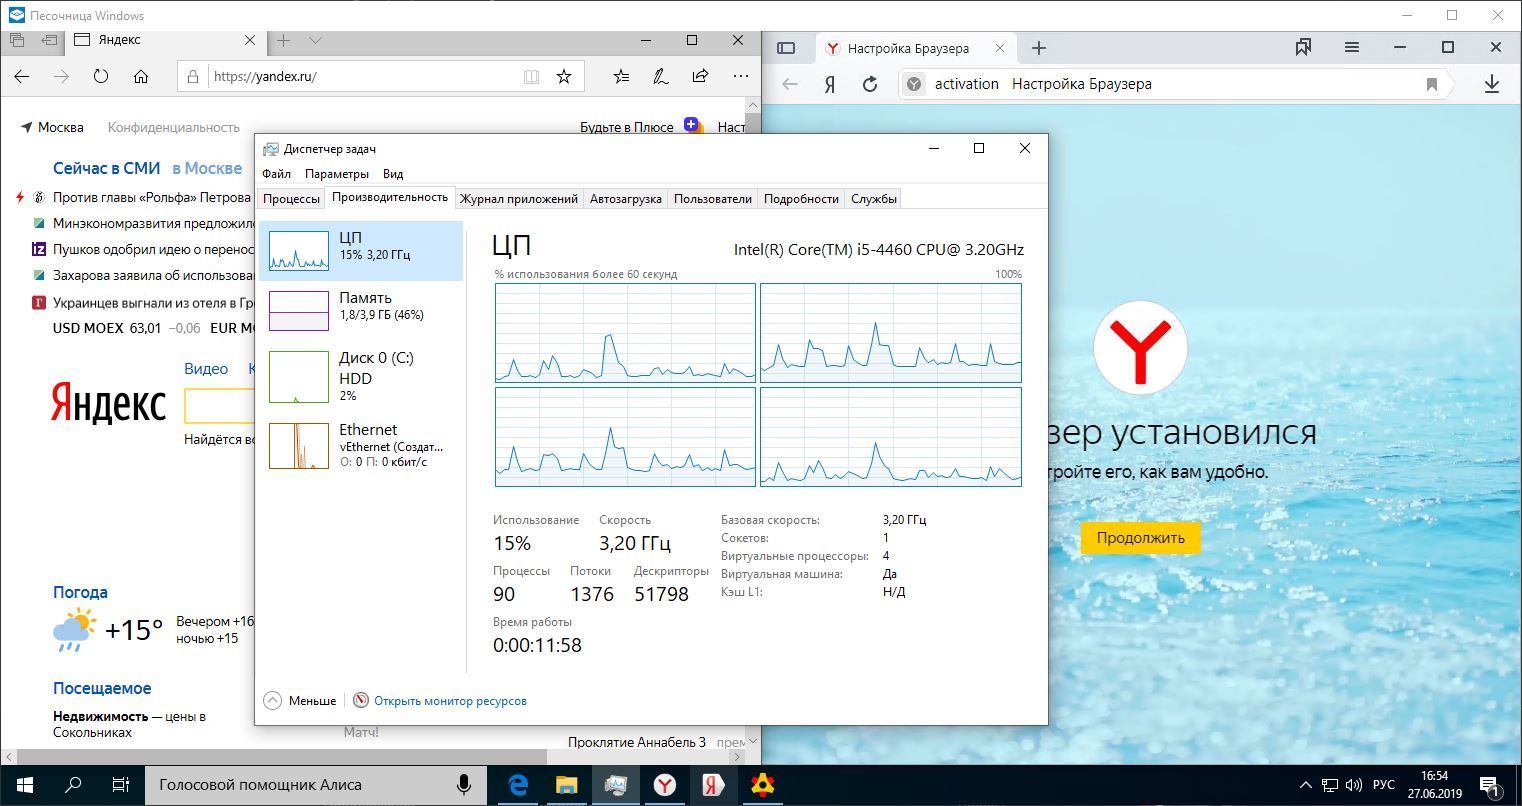The height and width of the screenshot is (806, 1522).
Task: Click the Конфиденциальность link on the Yandex page
Action: pyautogui.click(x=174, y=127)
